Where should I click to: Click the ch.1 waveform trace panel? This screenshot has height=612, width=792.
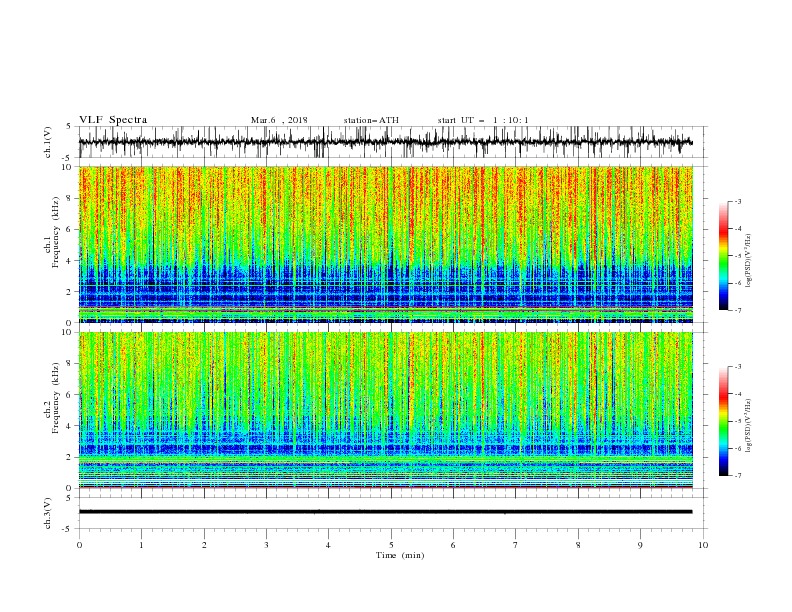point(392,142)
